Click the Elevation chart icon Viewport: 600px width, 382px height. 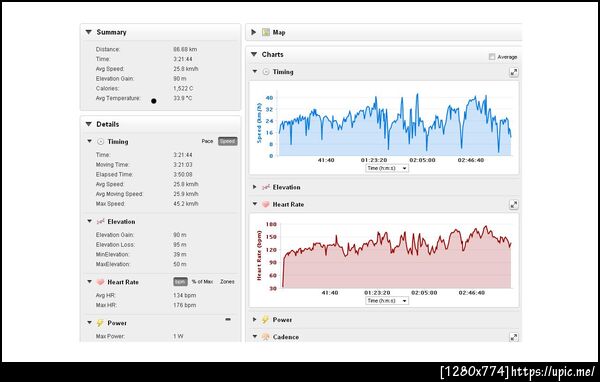pyautogui.click(x=266, y=187)
